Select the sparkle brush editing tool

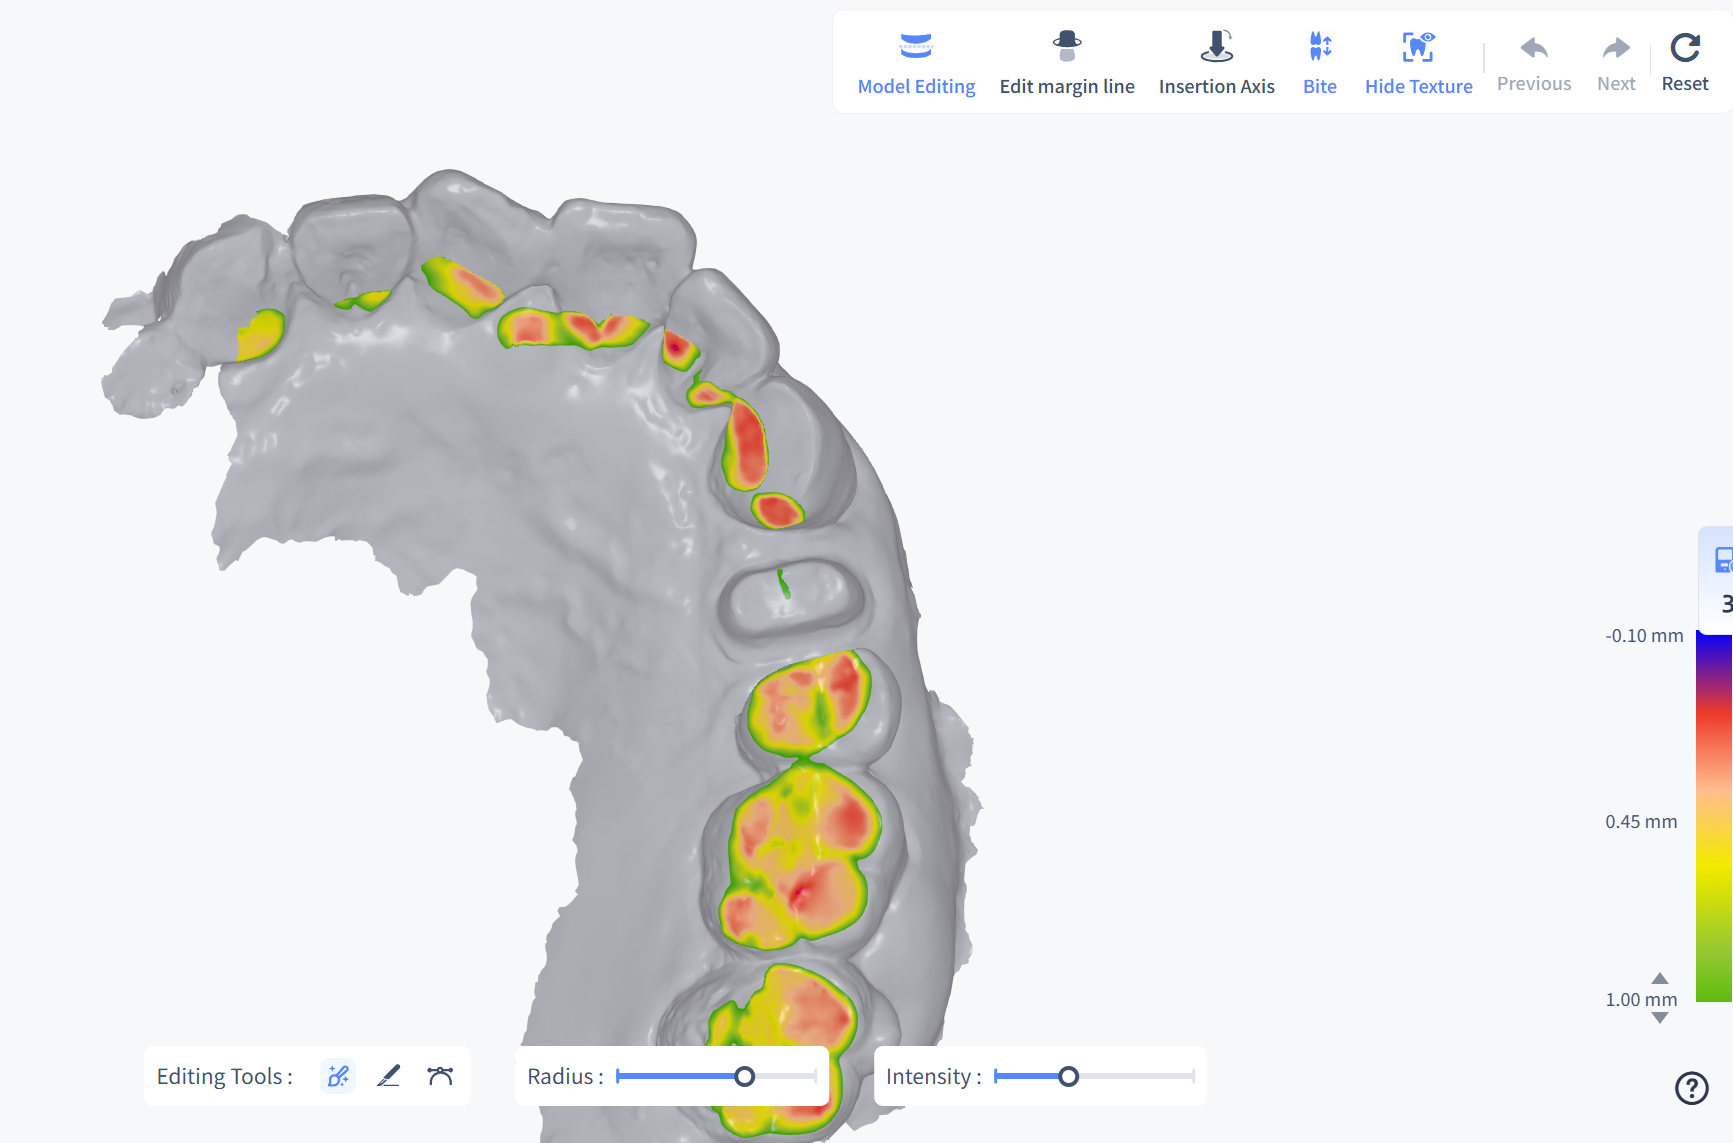click(x=338, y=1076)
